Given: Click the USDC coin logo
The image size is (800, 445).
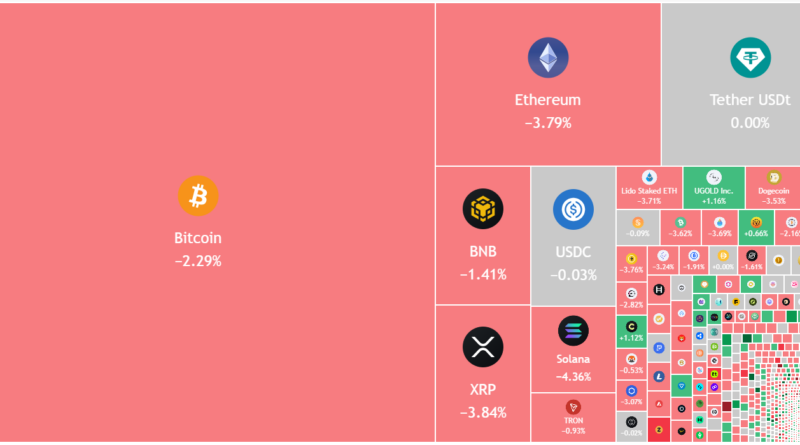Looking at the screenshot, I should point(573,209).
